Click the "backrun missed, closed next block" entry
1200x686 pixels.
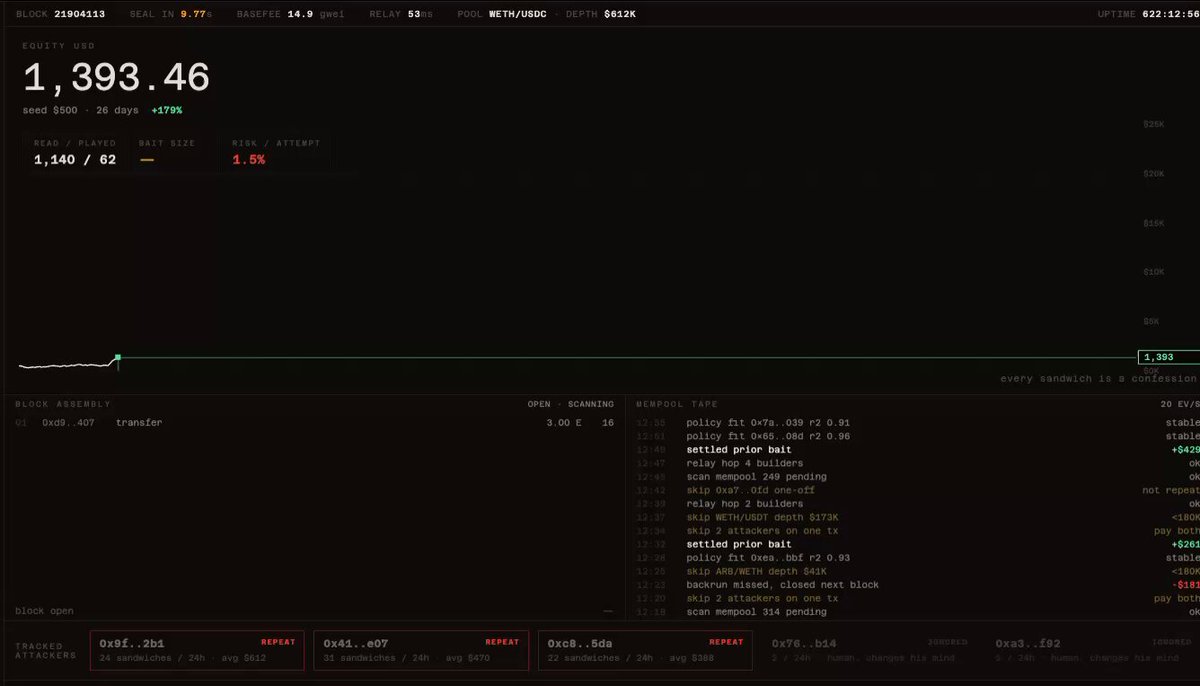917,585
